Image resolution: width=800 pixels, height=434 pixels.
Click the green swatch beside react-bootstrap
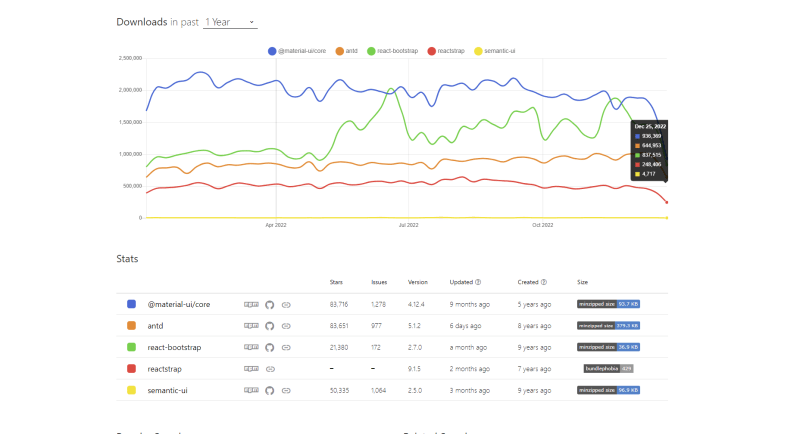(131, 347)
